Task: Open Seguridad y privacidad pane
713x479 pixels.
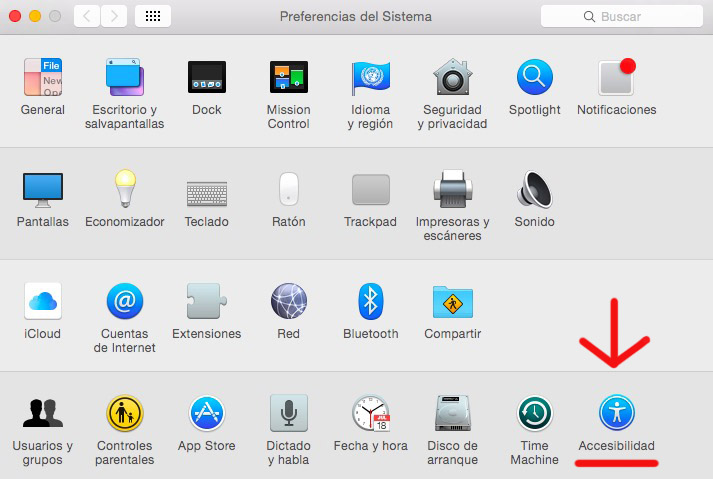Action: [x=452, y=77]
